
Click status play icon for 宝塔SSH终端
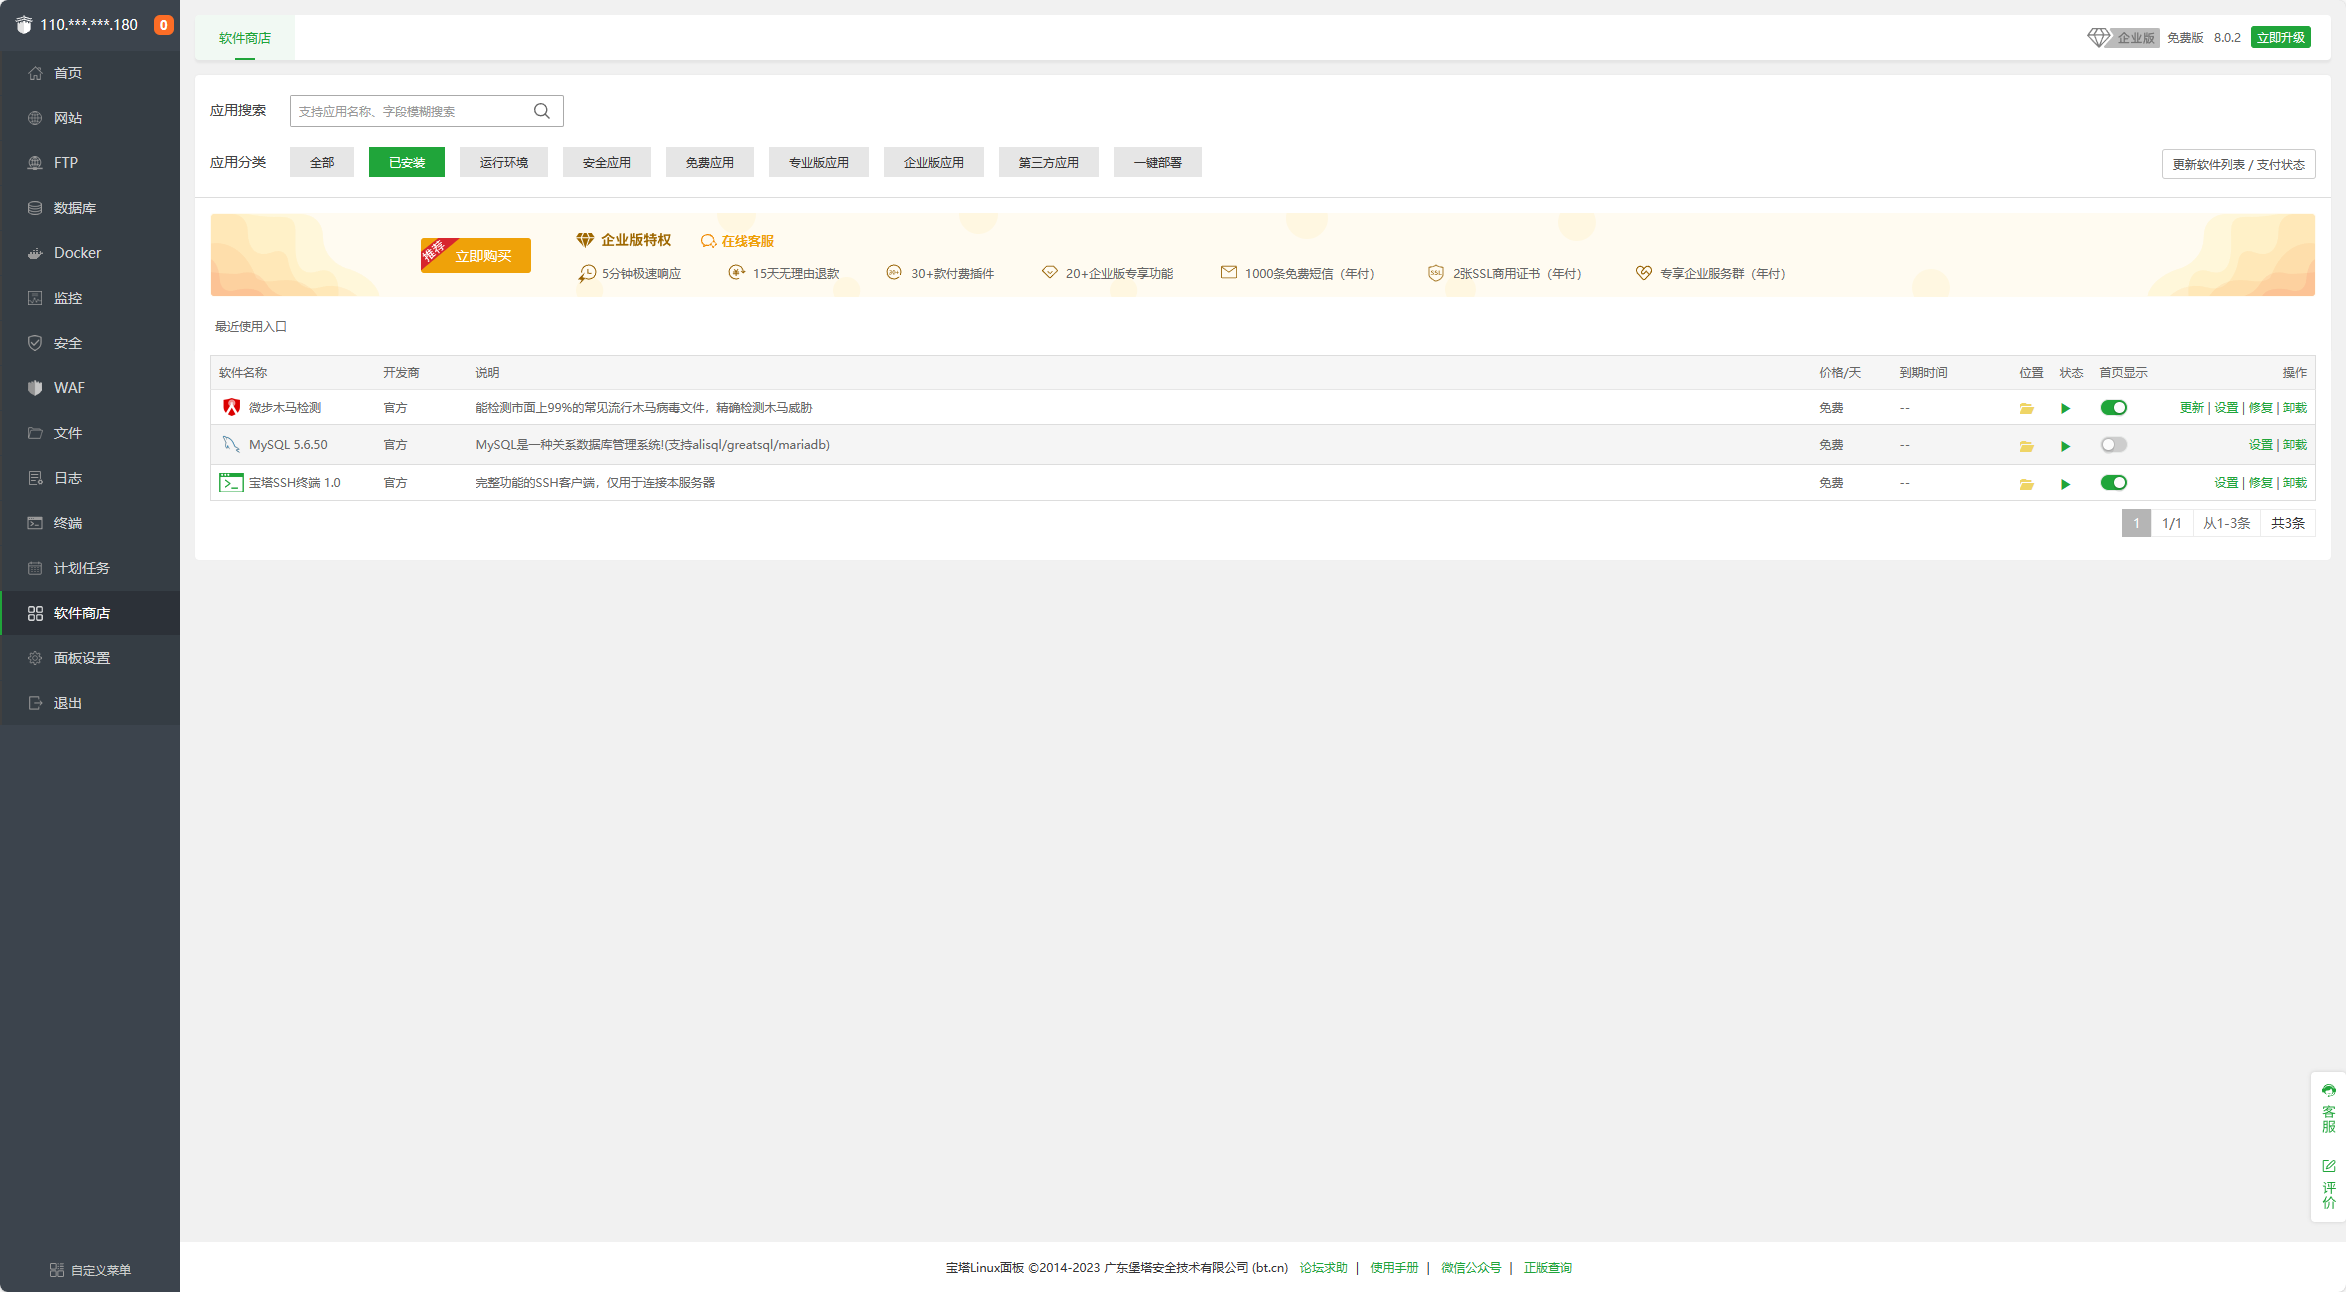coord(2065,484)
